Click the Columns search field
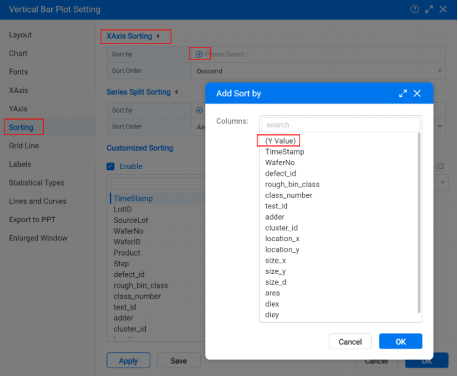This screenshot has height=377, width=458. click(340, 125)
